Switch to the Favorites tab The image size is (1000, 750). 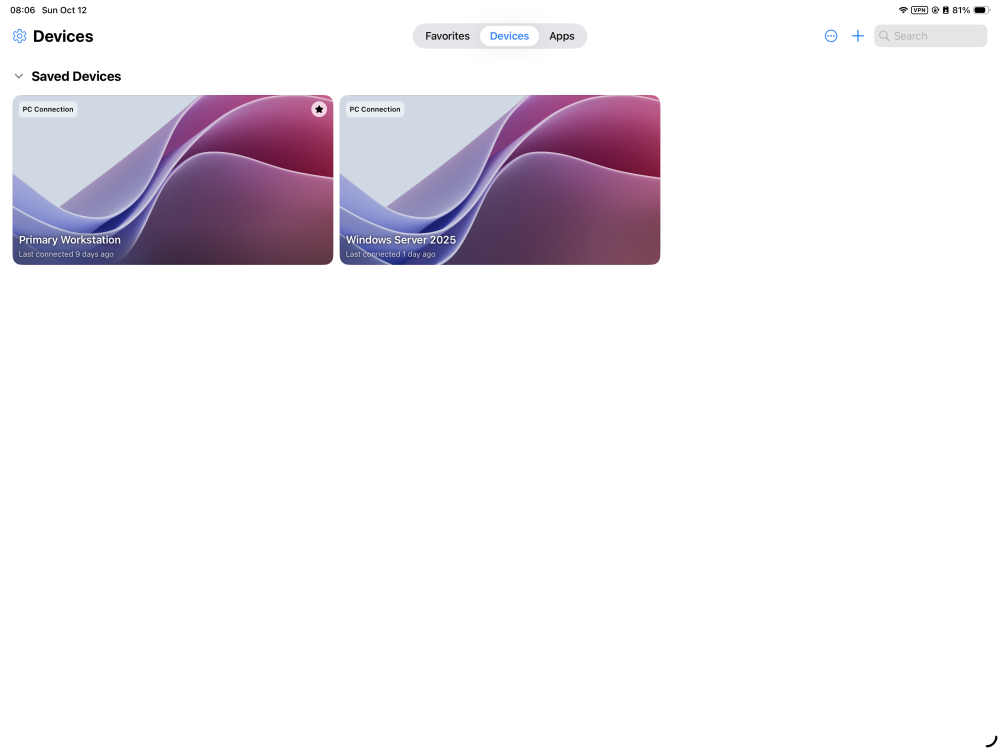pyautogui.click(x=447, y=35)
